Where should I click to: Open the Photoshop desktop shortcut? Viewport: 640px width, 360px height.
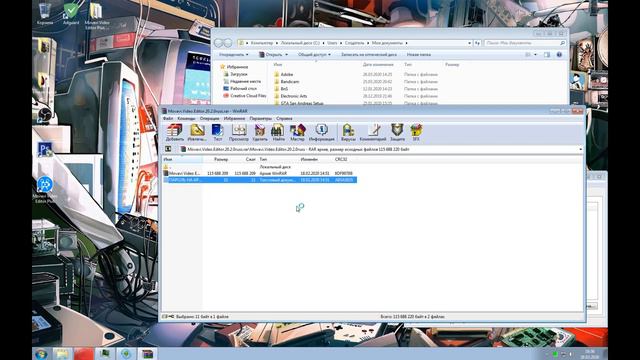tap(44, 149)
